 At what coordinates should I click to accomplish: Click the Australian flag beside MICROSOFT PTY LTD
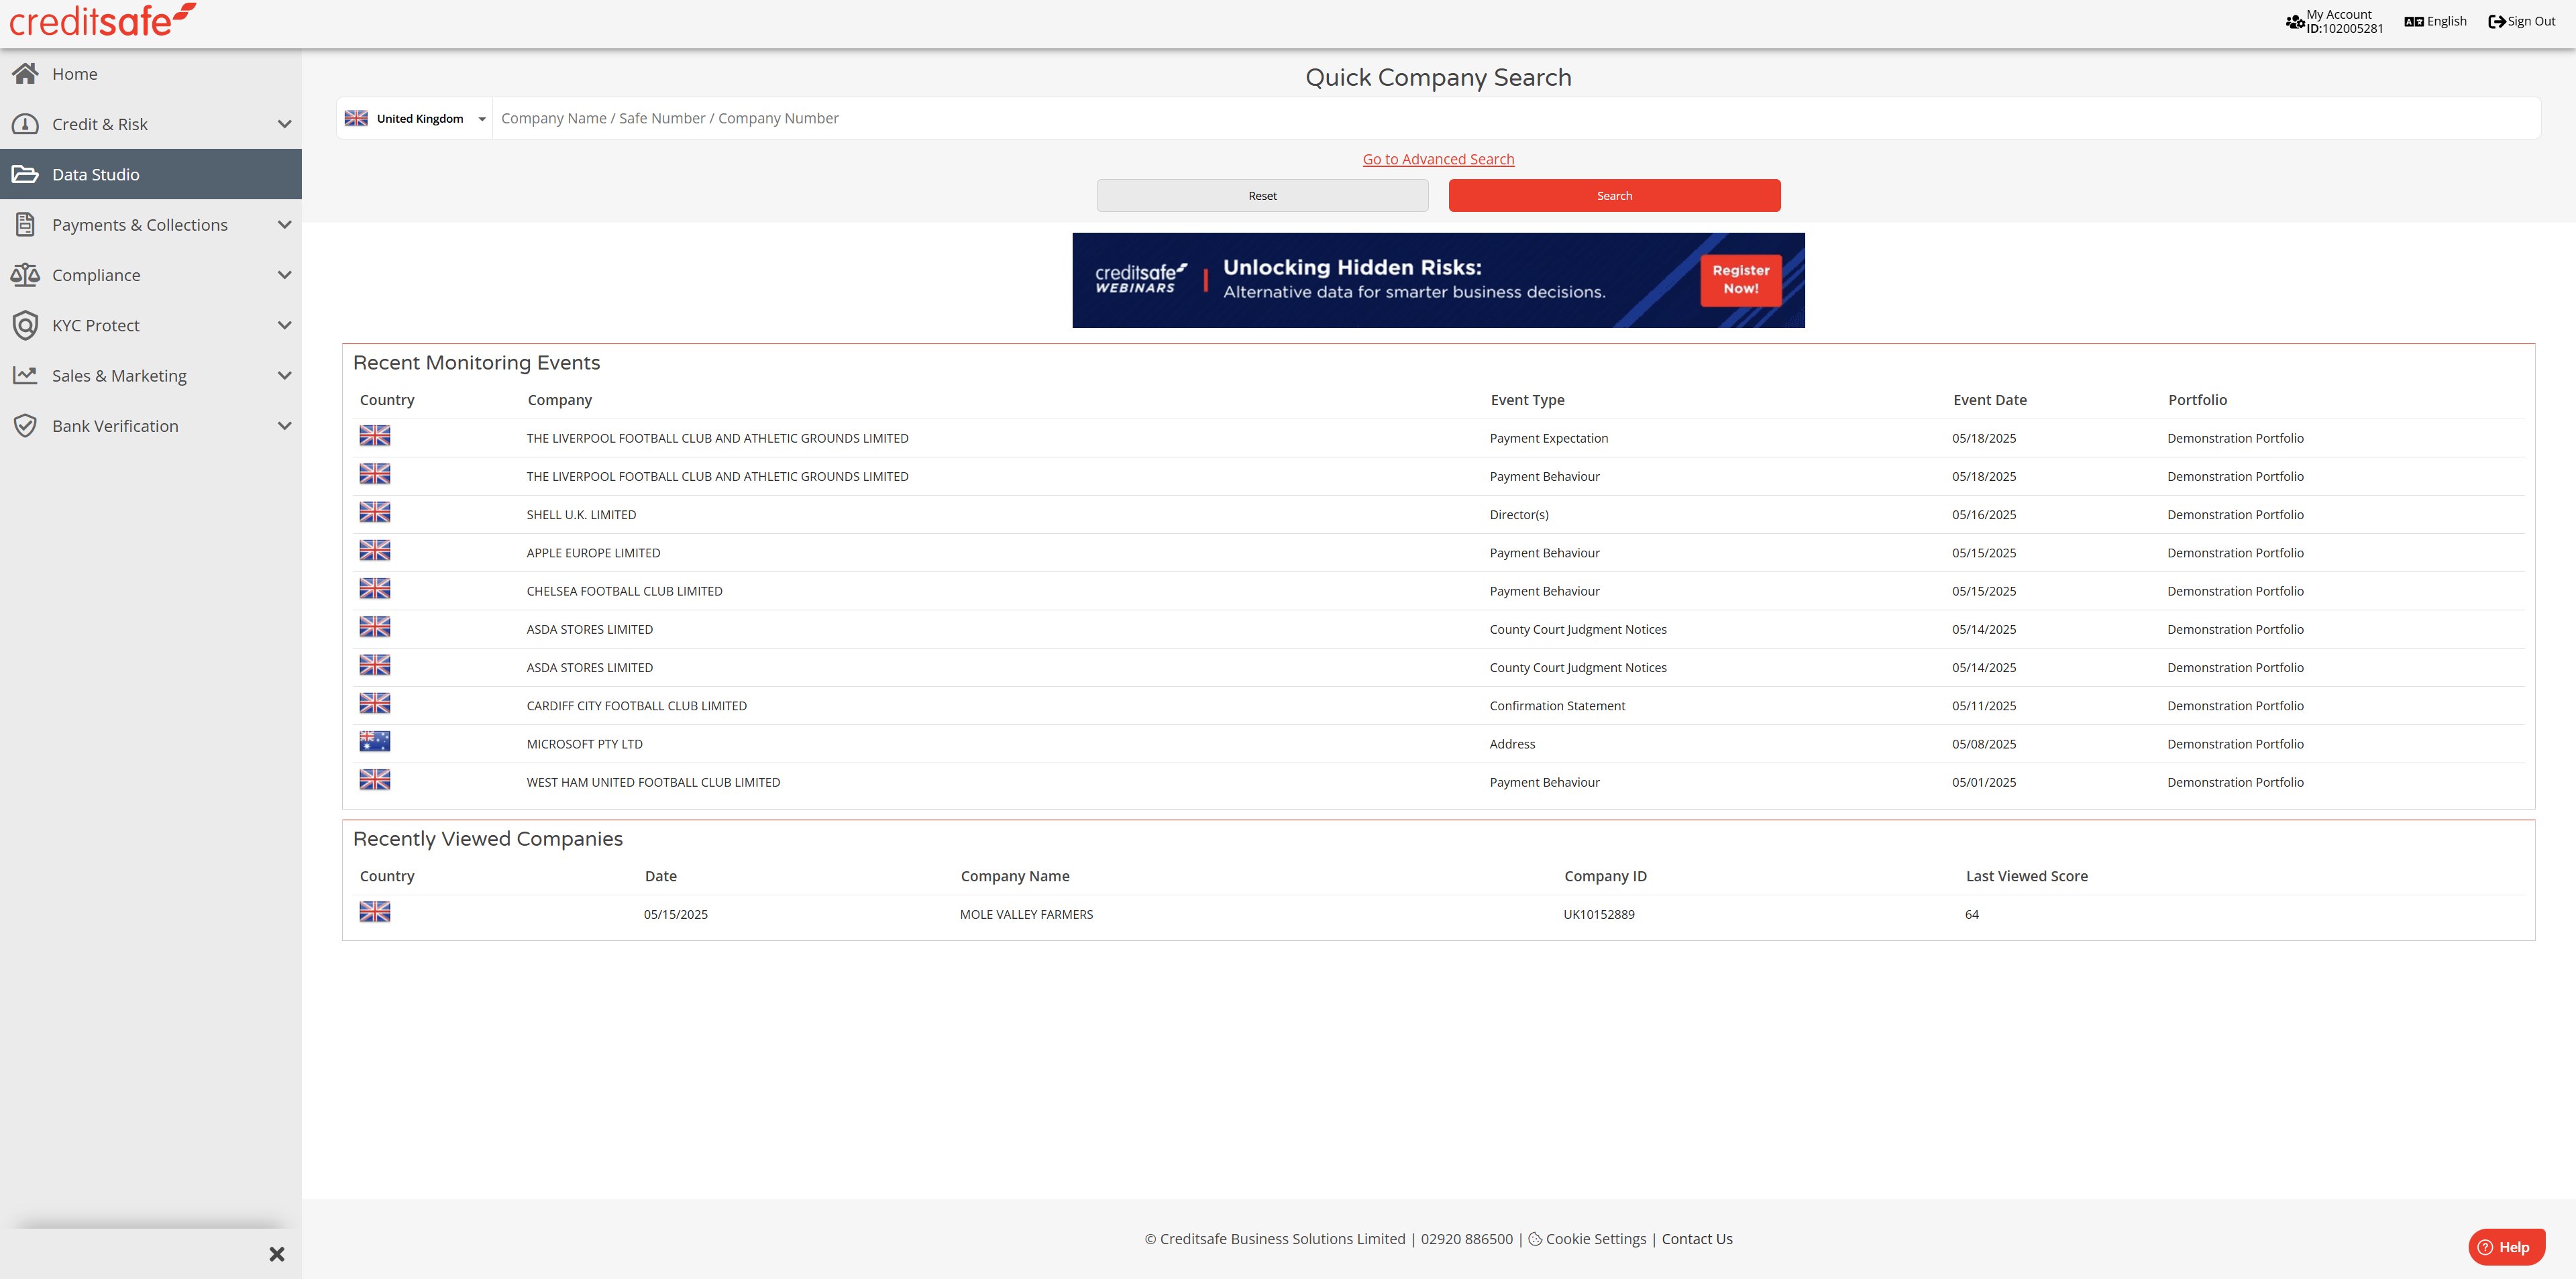375,741
